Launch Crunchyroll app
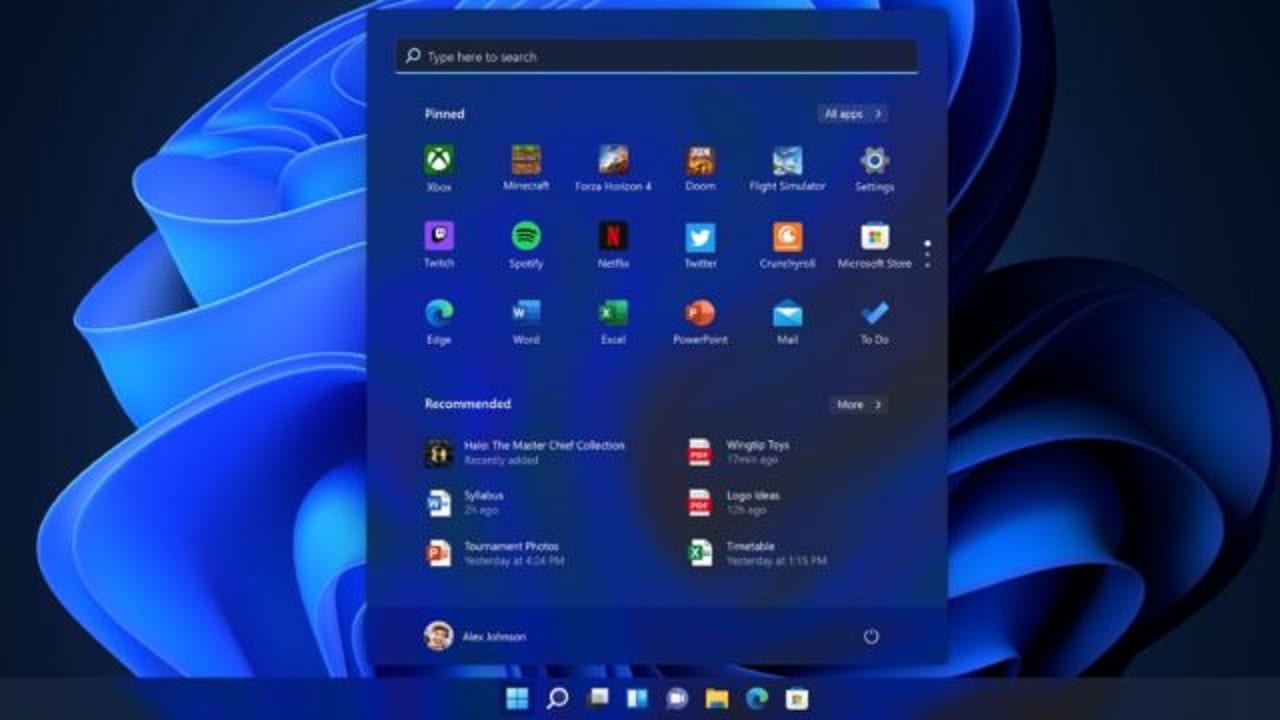The height and width of the screenshot is (720, 1280). [x=787, y=245]
